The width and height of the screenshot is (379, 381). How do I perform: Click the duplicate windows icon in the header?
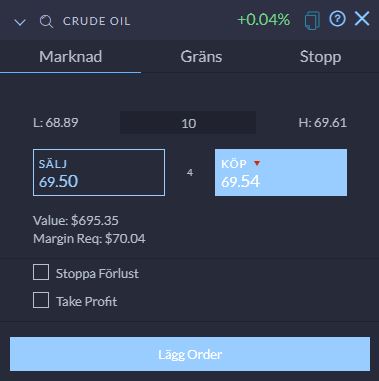point(312,21)
